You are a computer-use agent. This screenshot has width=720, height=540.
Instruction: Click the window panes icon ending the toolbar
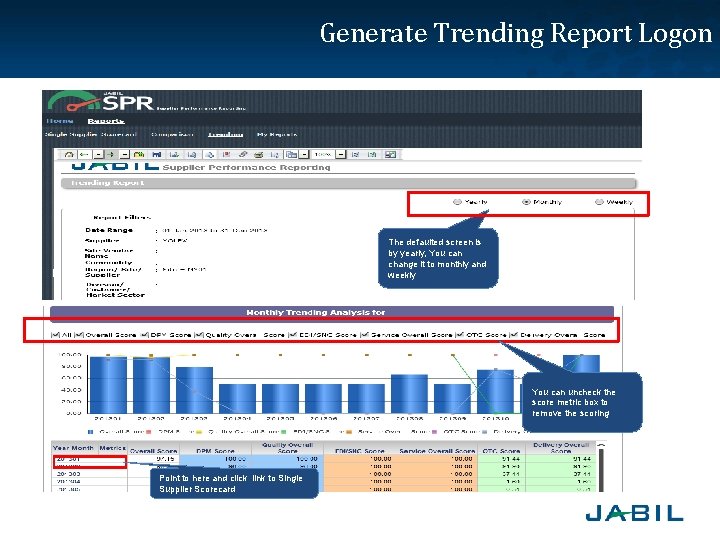click(x=390, y=155)
